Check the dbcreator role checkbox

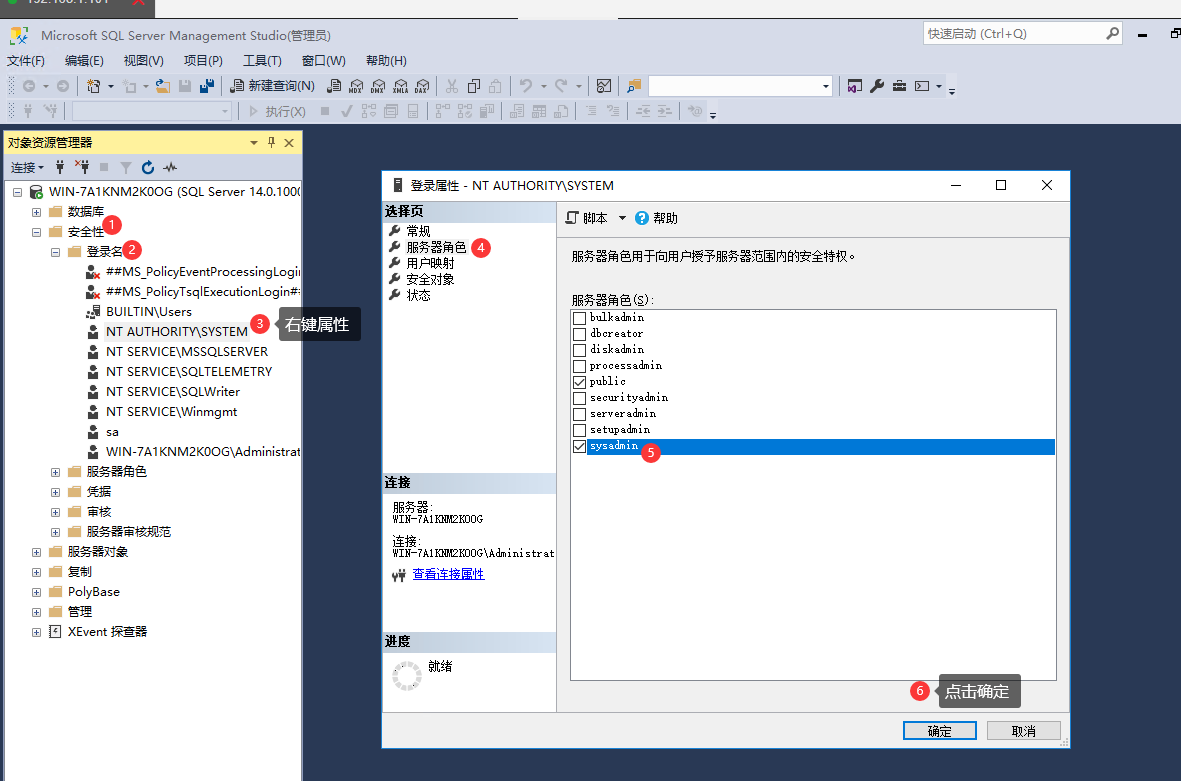click(579, 334)
